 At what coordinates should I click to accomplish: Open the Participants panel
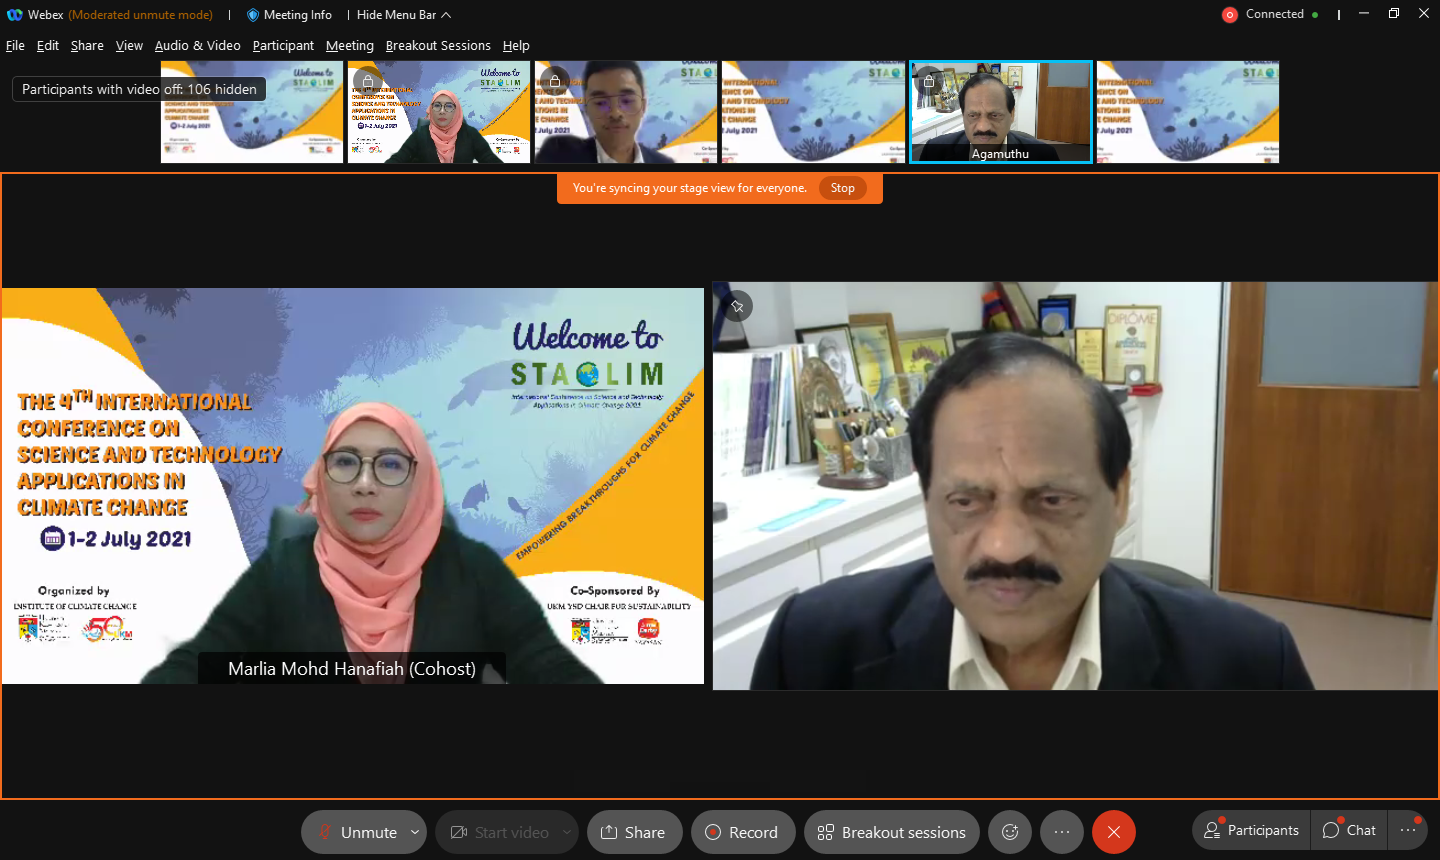click(1251, 830)
